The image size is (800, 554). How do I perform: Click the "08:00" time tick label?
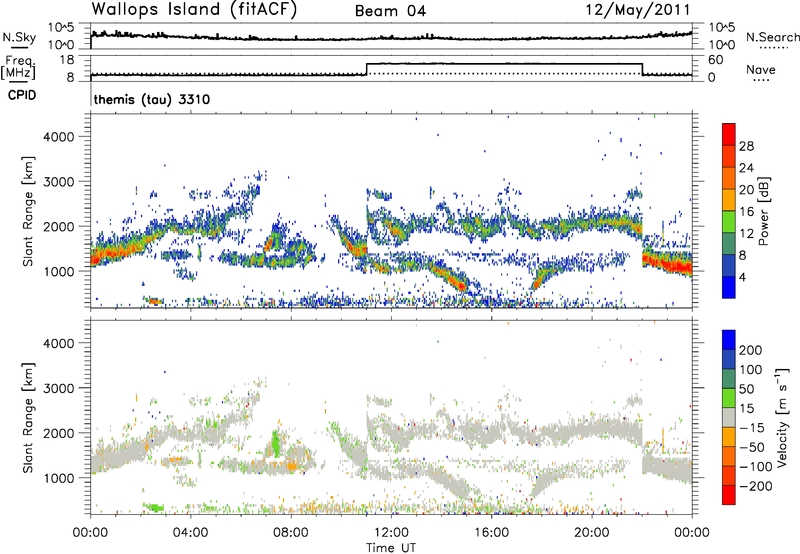click(291, 533)
